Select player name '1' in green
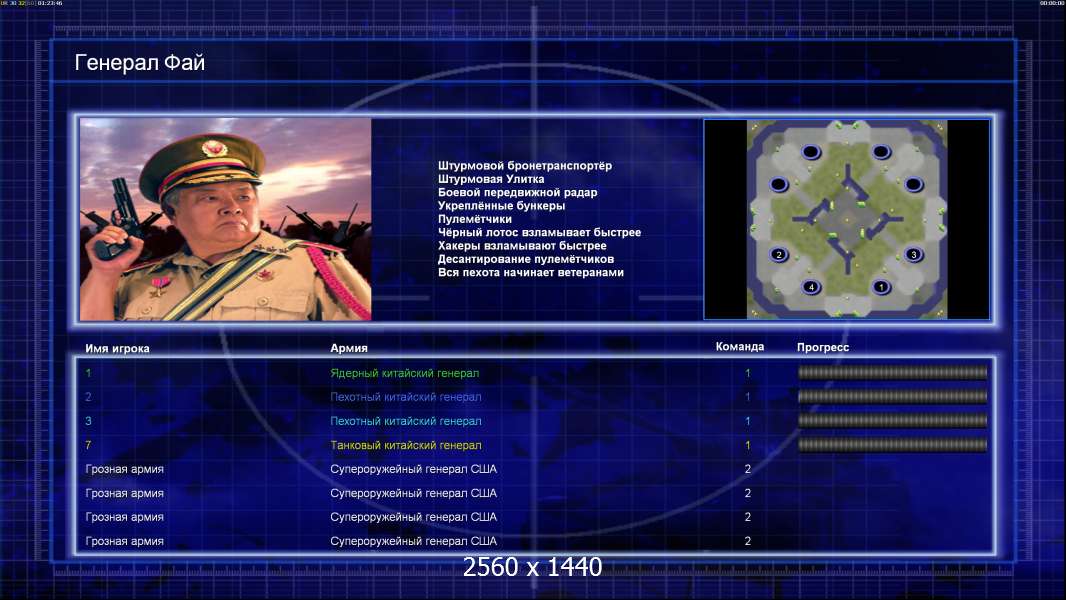 click(88, 373)
